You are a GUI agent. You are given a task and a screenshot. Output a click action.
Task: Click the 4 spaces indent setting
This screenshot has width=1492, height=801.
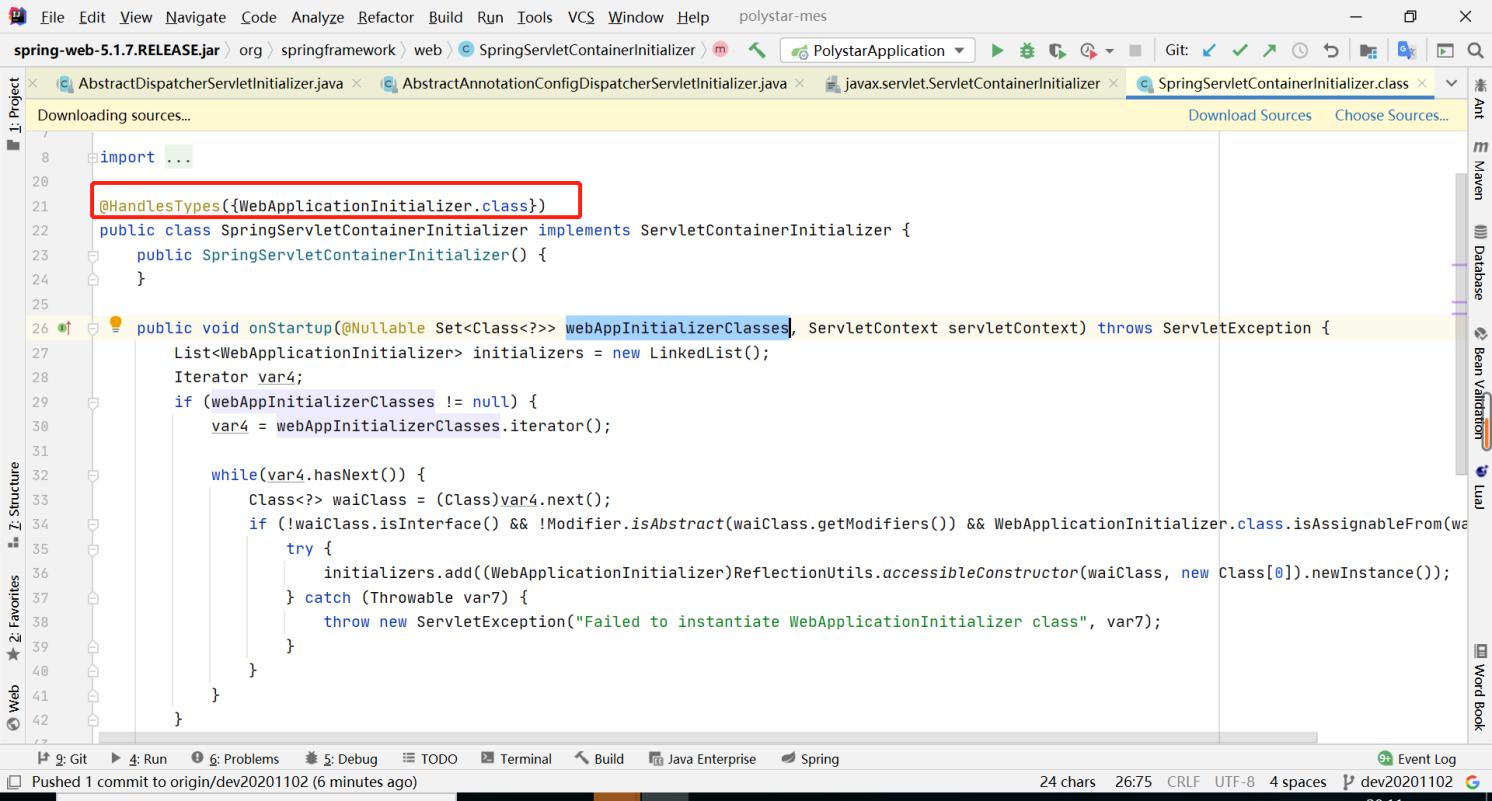click(1298, 782)
